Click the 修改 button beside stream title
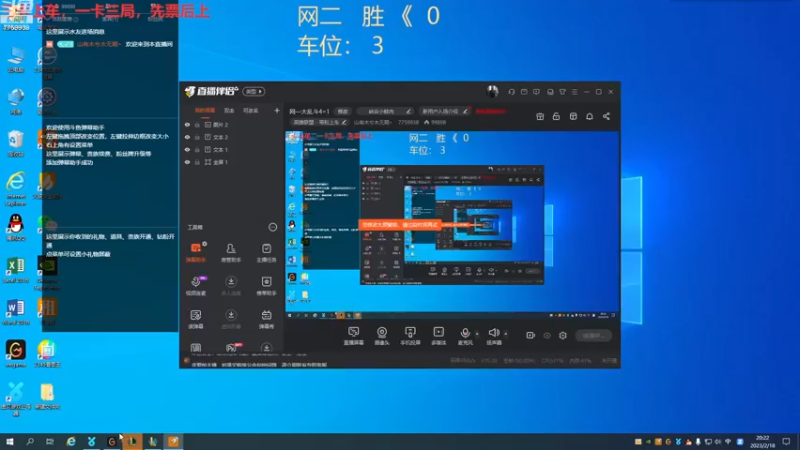800x450 pixels. 343,111
